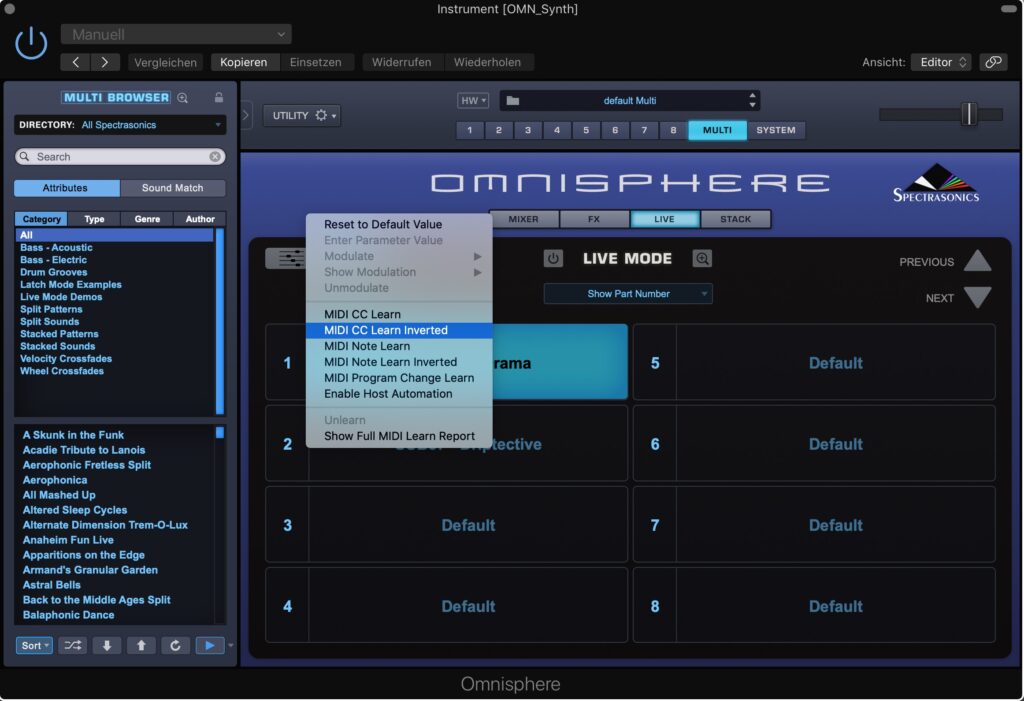1024x701 pixels.
Task: Click the Live Mode magnifier zoom icon
Action: pos(702,258)
